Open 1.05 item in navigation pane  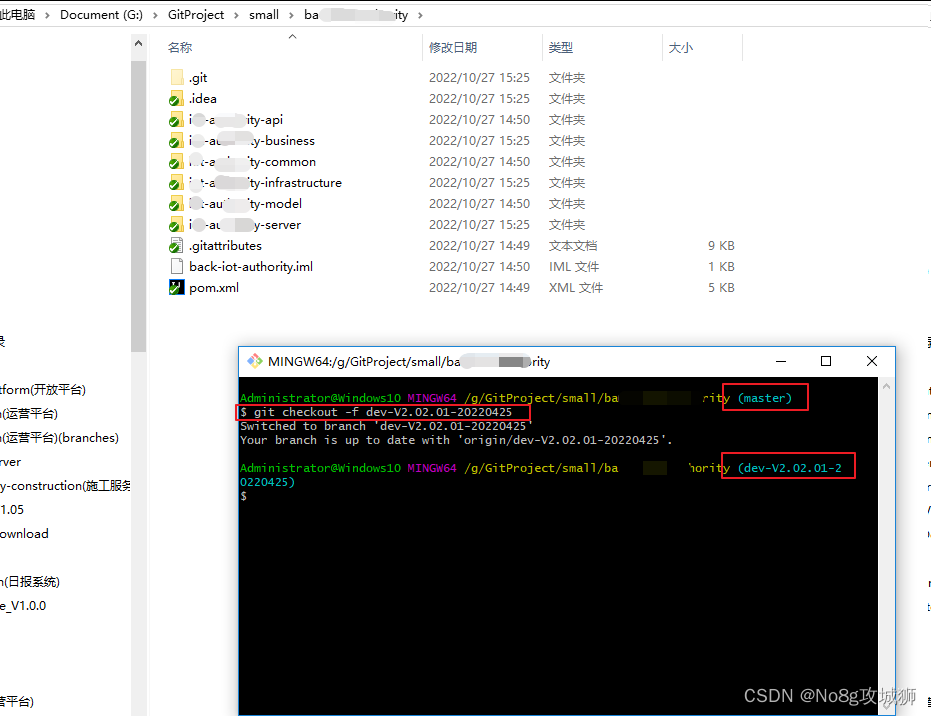[12, 509]
